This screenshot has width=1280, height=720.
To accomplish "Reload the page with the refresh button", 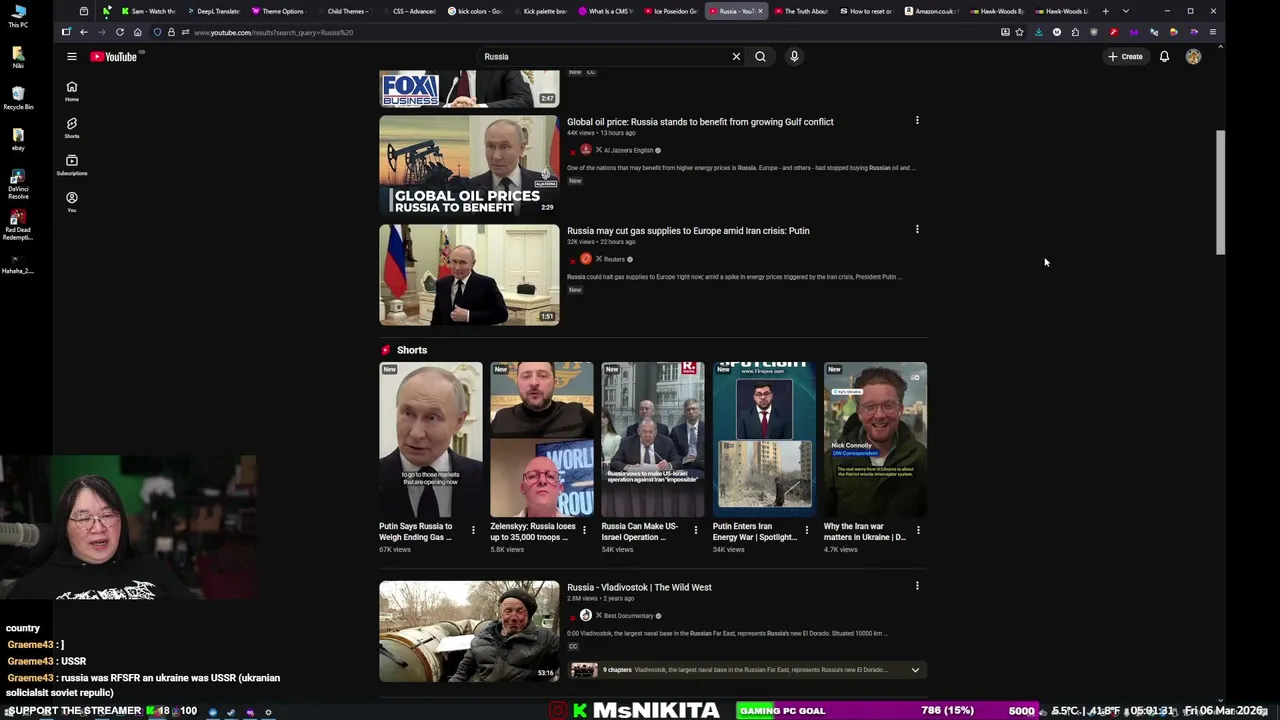I will pyautogui.click(x=120, y=32).
